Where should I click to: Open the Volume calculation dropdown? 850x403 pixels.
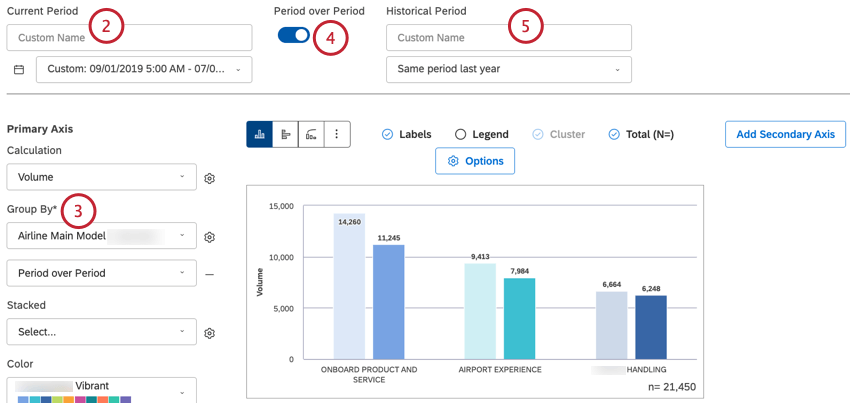[101, 177]
